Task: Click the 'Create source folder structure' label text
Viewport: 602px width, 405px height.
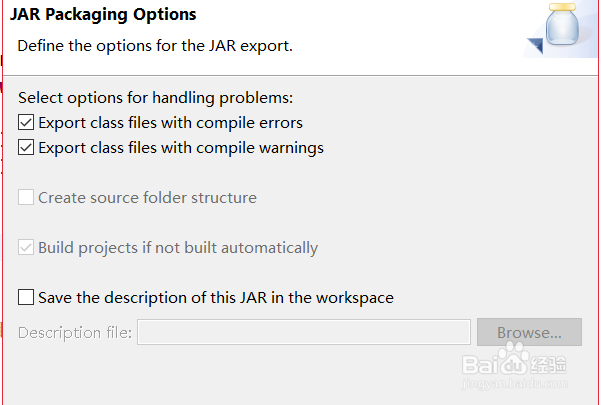Action: pyautogui.click(x=147, y=198)
